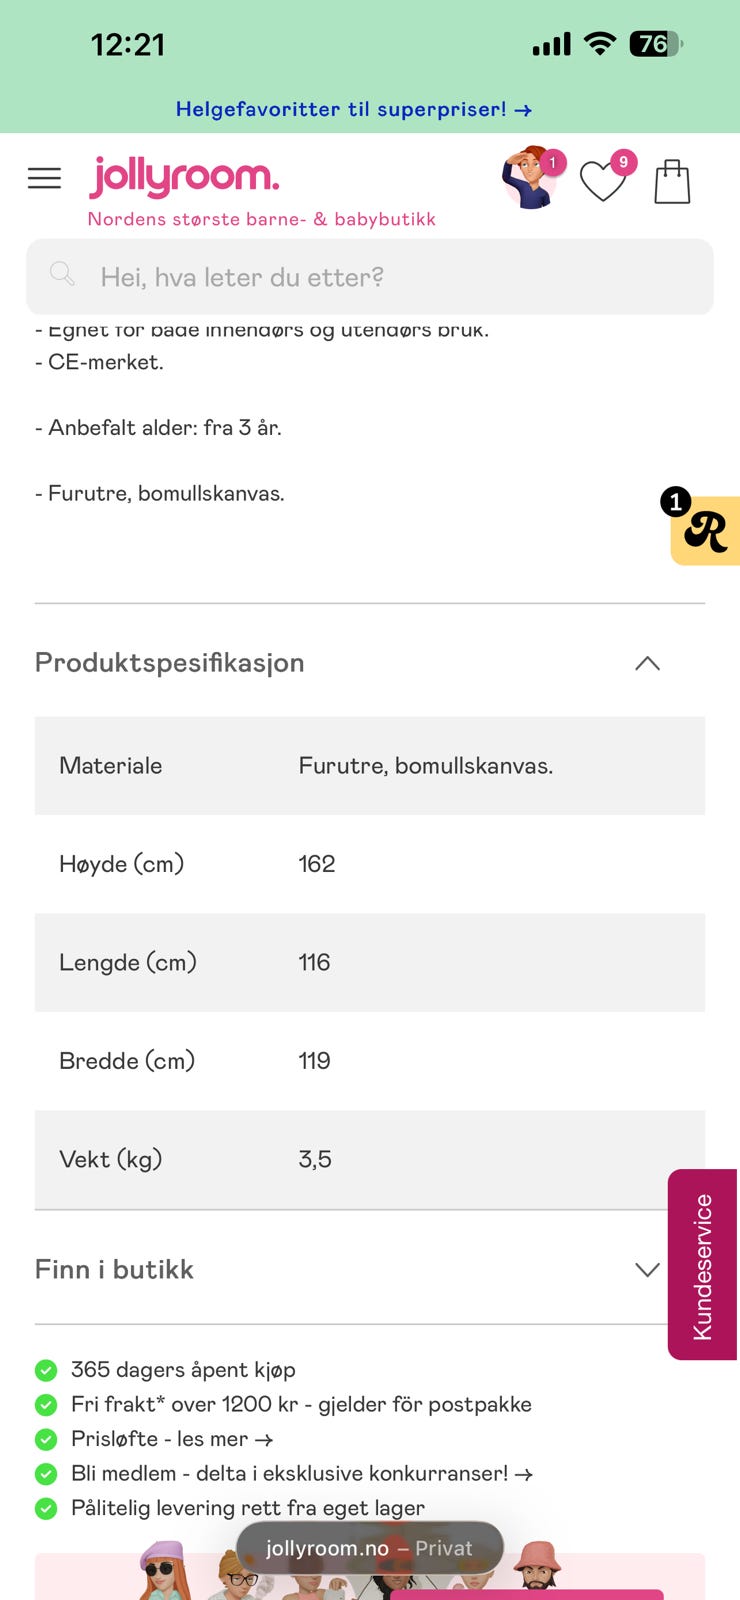
Task: Tap the jollyroom logo
Action: coord(185,177)
